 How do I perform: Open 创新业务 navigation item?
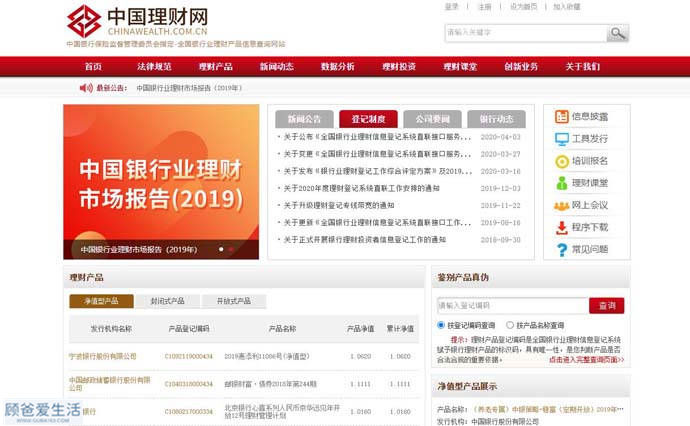click(x=521, y=66)
